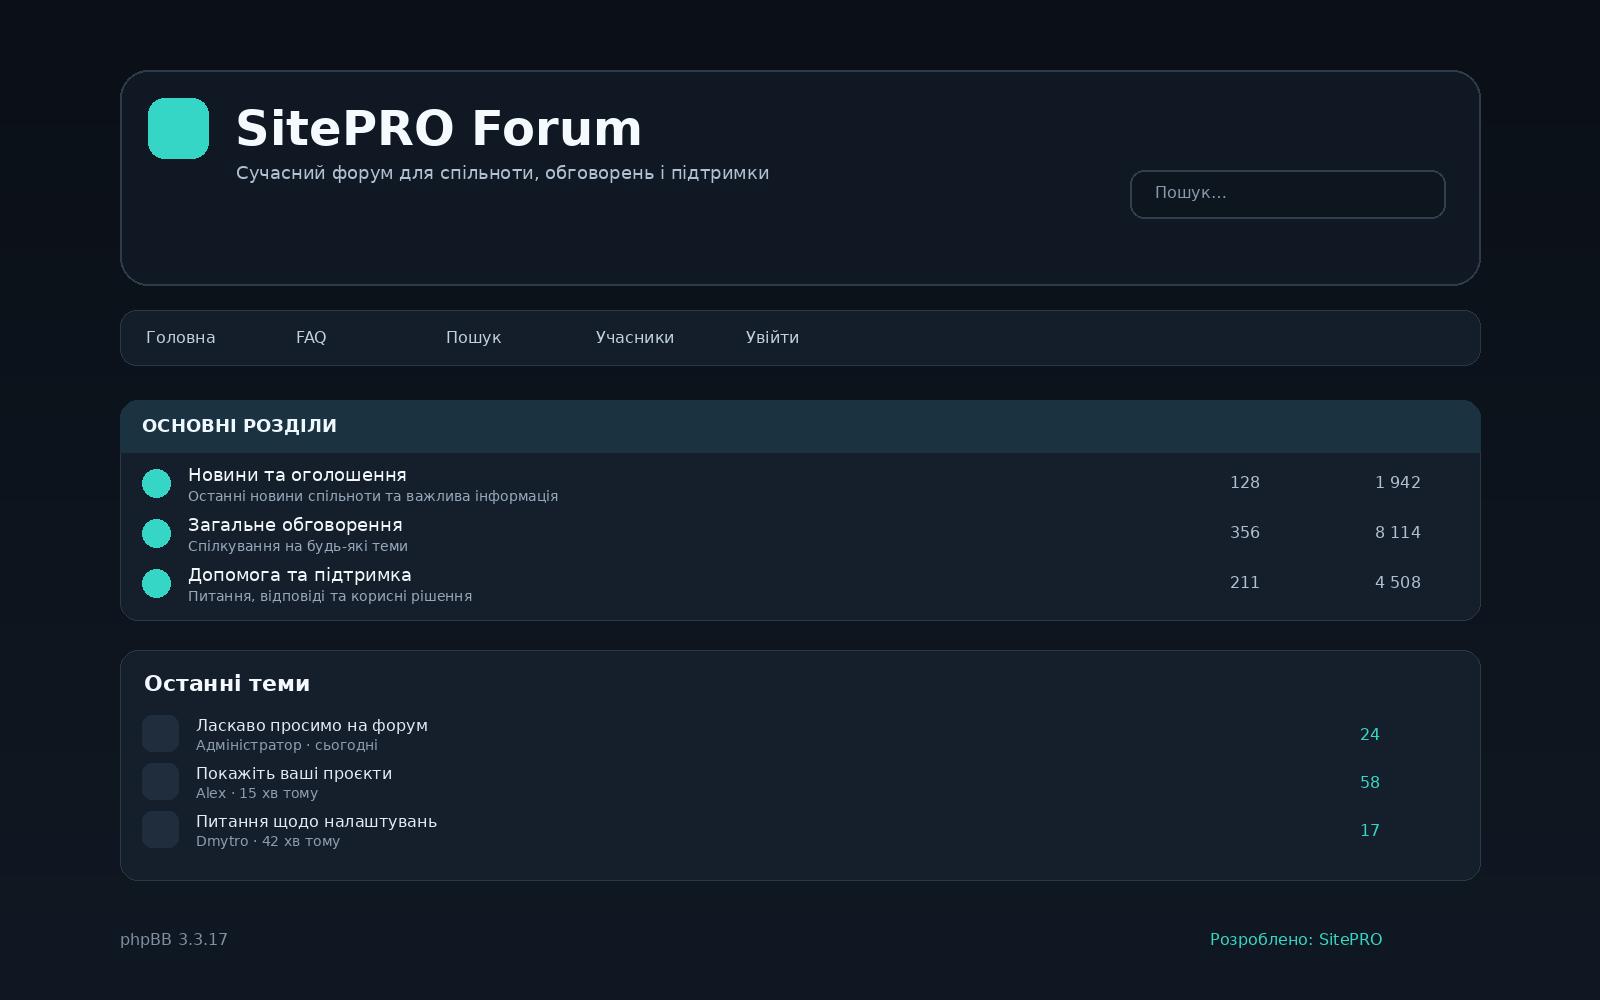Click the status icon for Новини та оголошення
The width and height of the screenshot is (1600, 1000).
156,483
